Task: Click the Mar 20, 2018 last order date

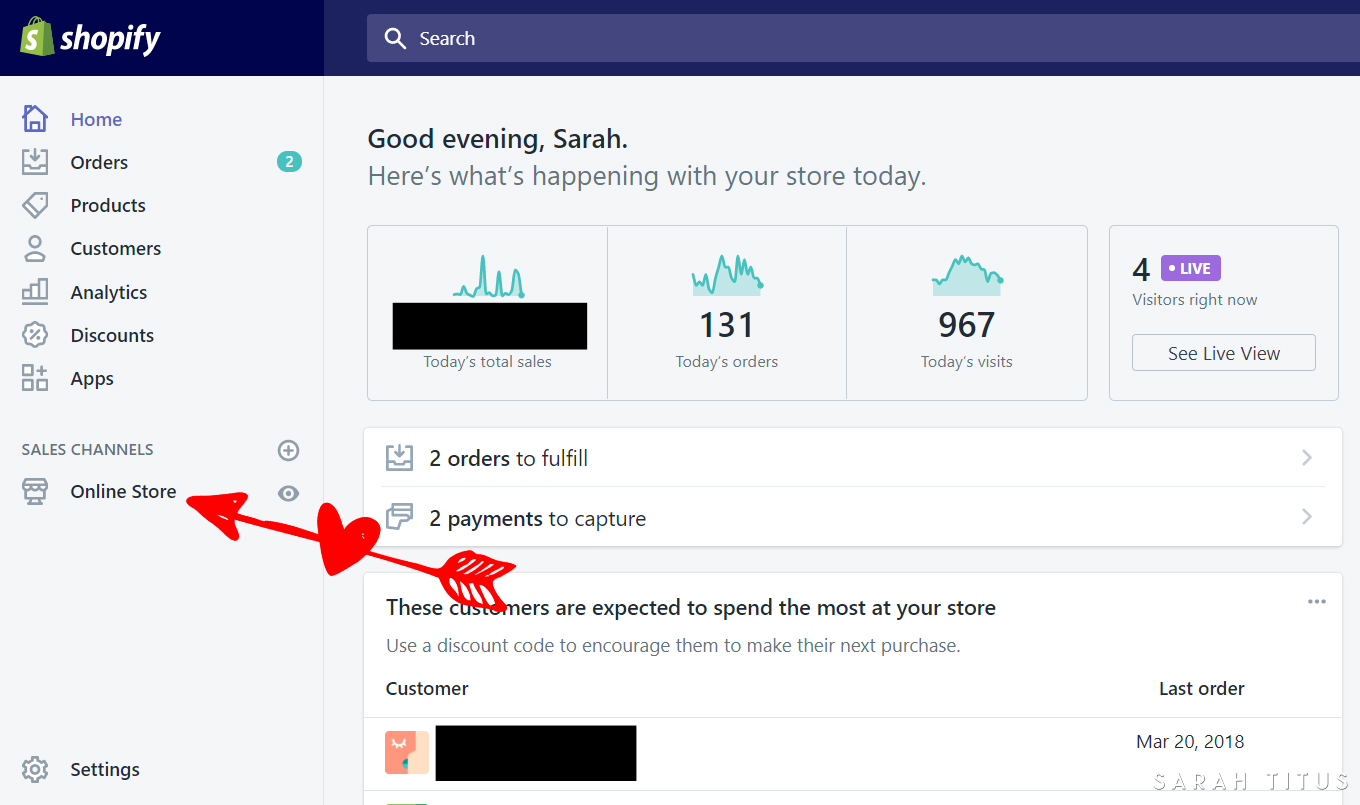Action: pos(1190,742)
